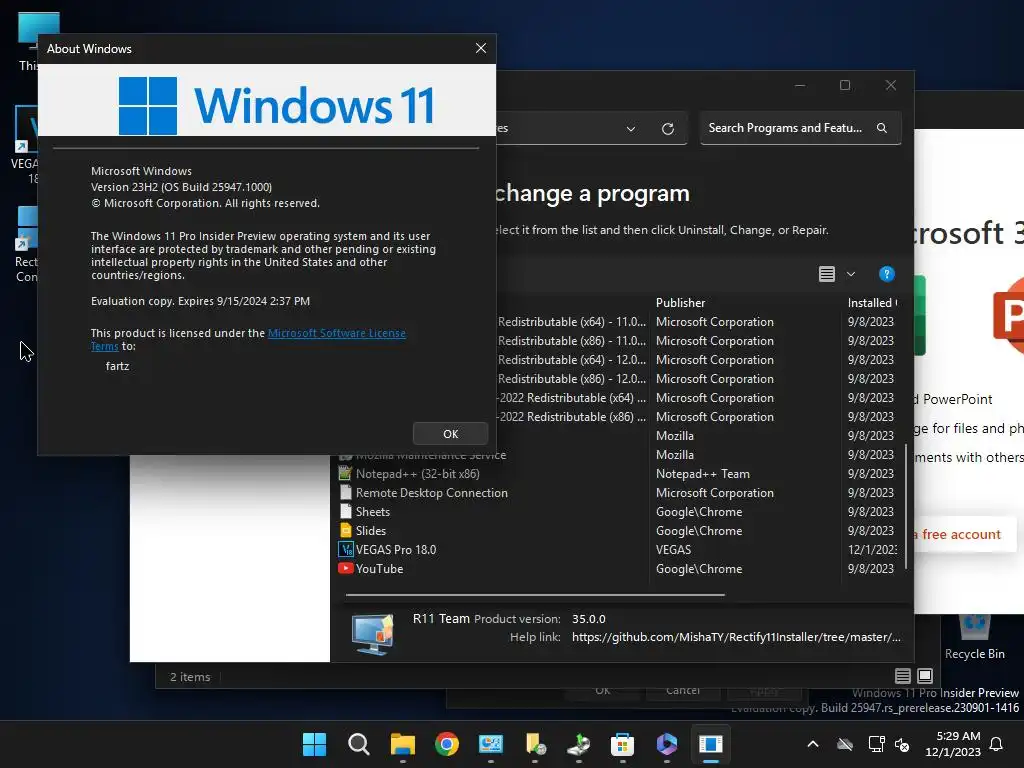Open the network tray icon
This screenshot has height=768, width=1024.
click(876, 744)
